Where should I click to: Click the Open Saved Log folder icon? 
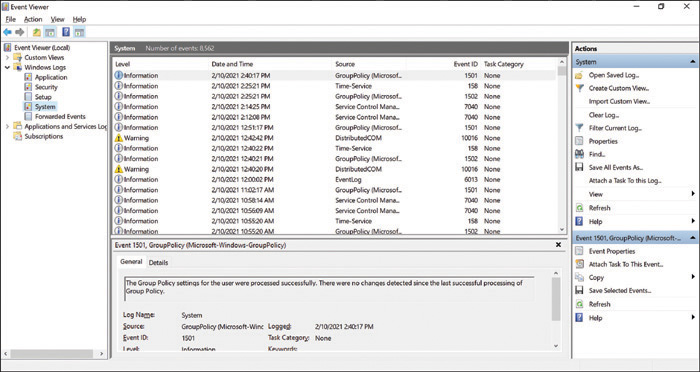tap(579, 75)
